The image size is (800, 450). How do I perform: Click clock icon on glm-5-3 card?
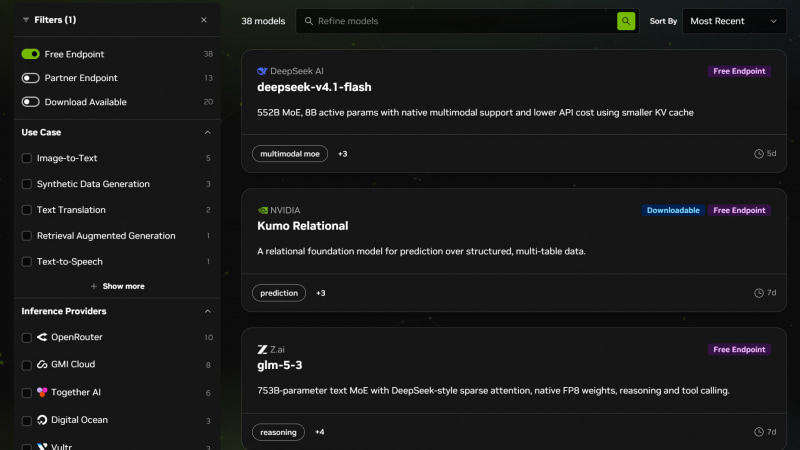pos(759,432)
